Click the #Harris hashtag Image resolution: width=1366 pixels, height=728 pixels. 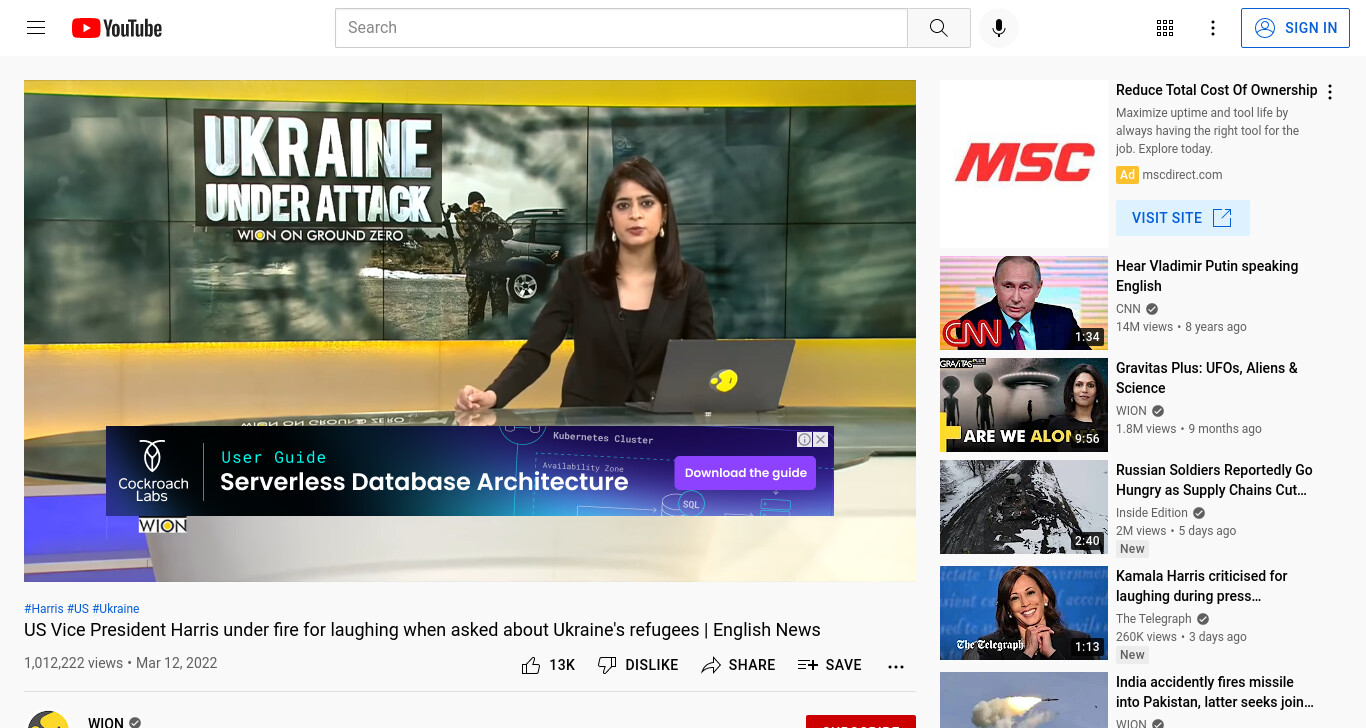44,609
